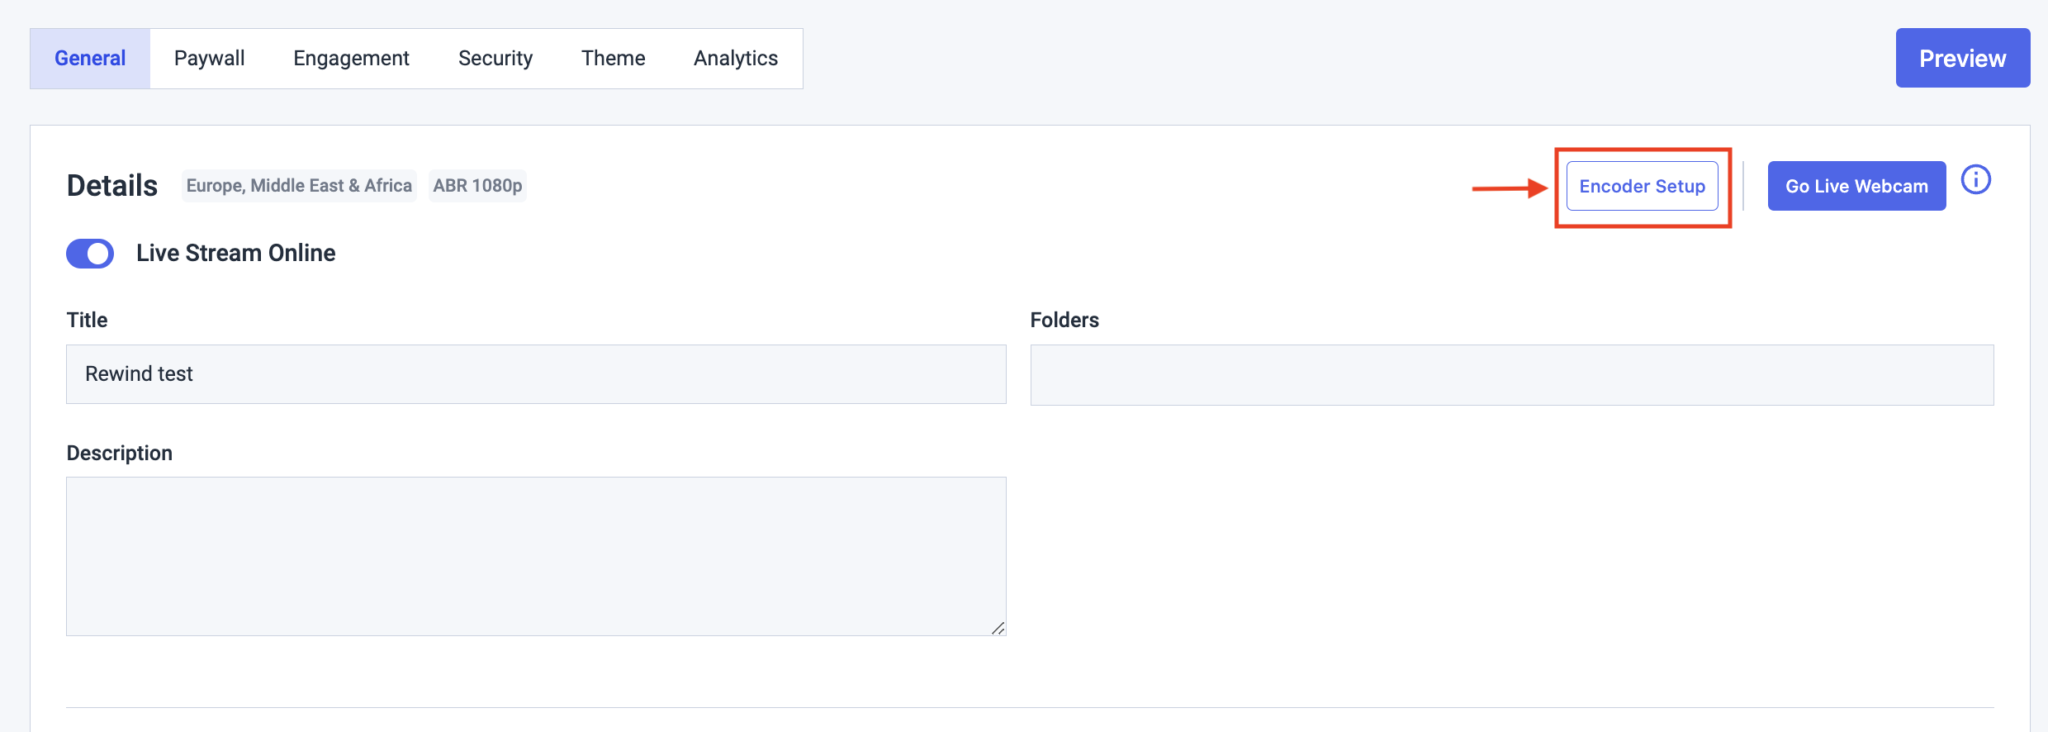Viewport: 2048px width, 732px height.
Task: Click the Live Stream Online label text
Action: coord(236,254)
